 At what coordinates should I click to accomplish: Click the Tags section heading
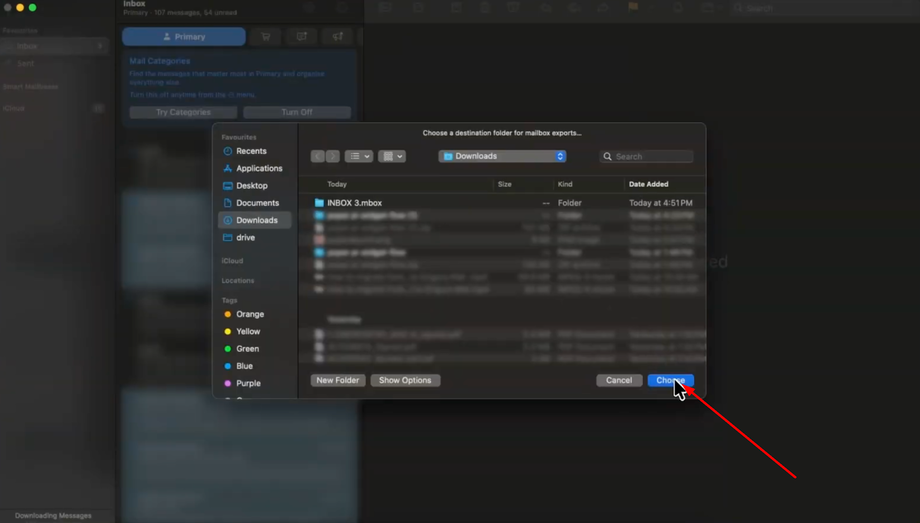point(229,301)
